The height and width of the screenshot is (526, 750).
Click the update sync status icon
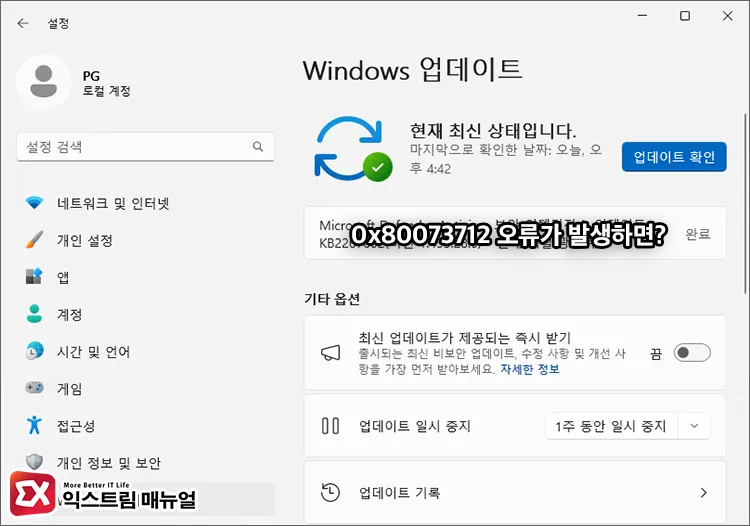tap(353, 149)
